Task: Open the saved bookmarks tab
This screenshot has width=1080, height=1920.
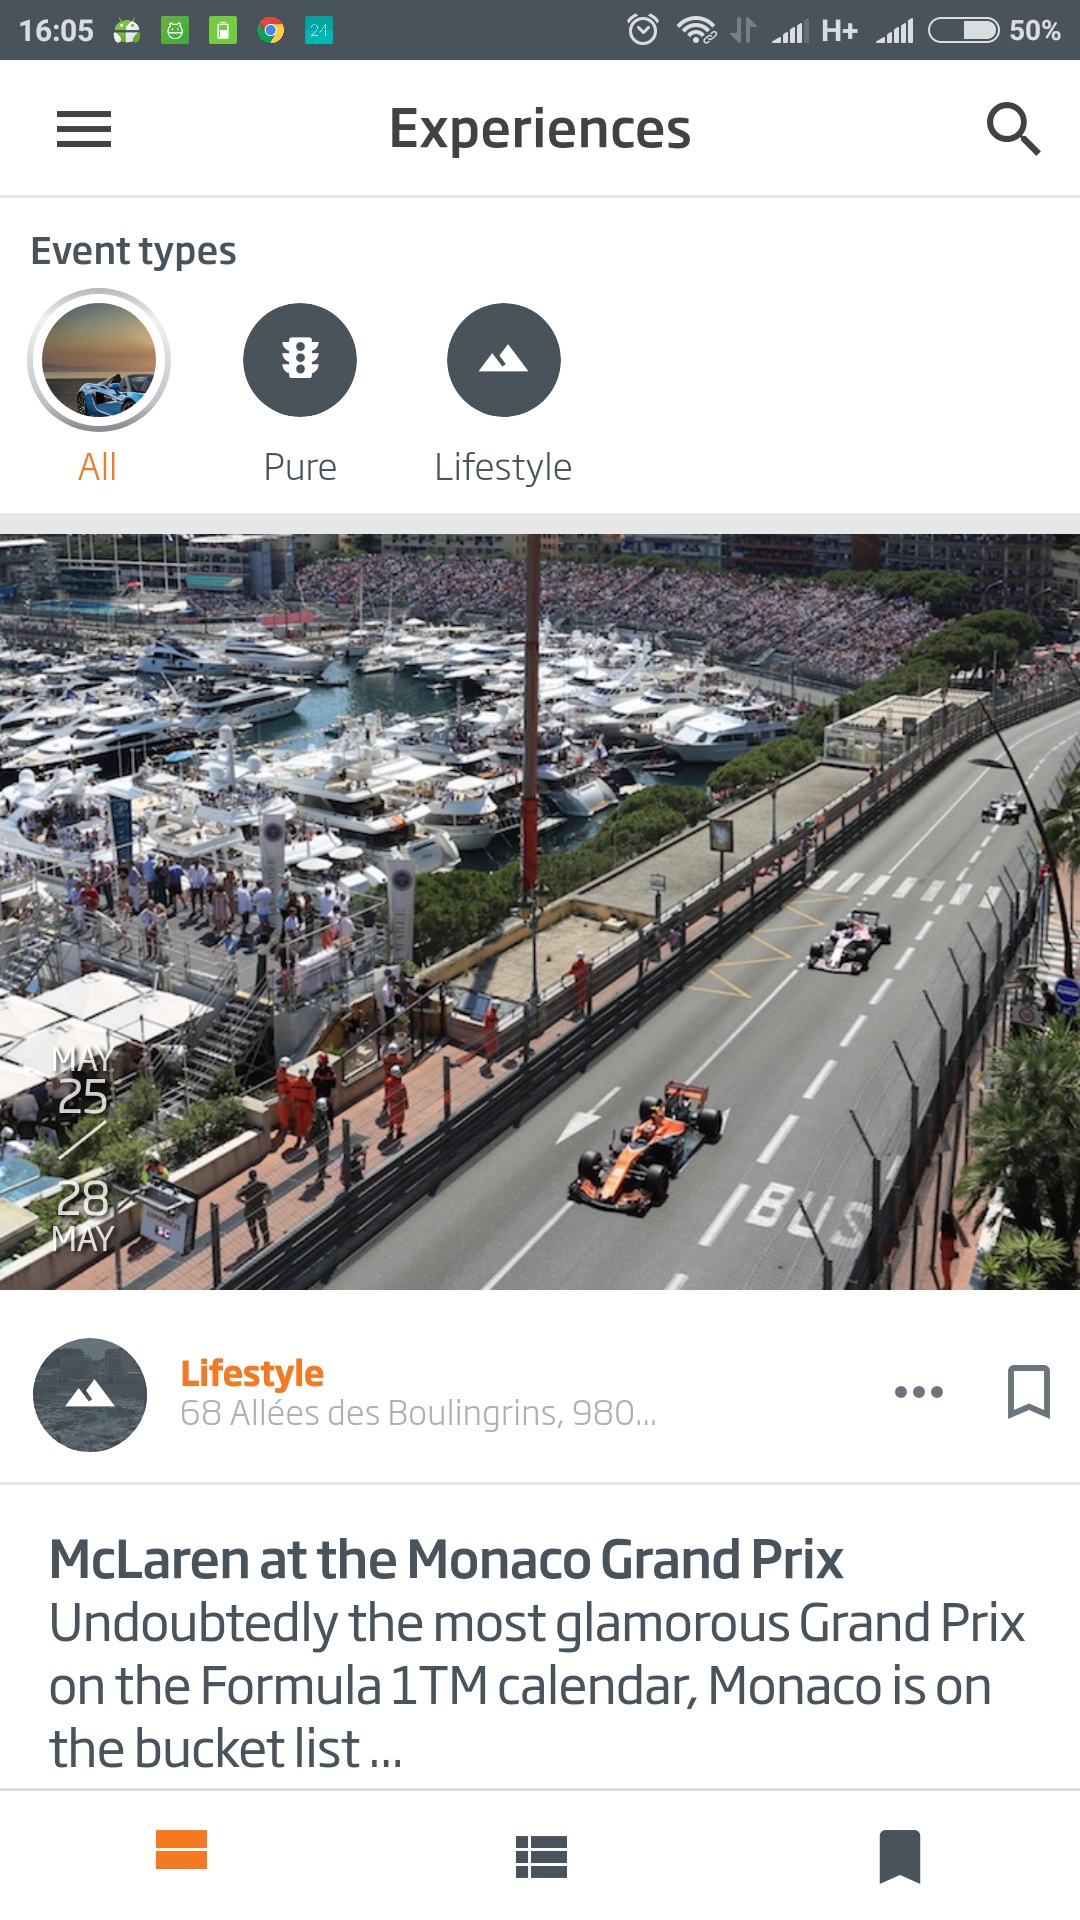Action: (x=900, y=1857)
